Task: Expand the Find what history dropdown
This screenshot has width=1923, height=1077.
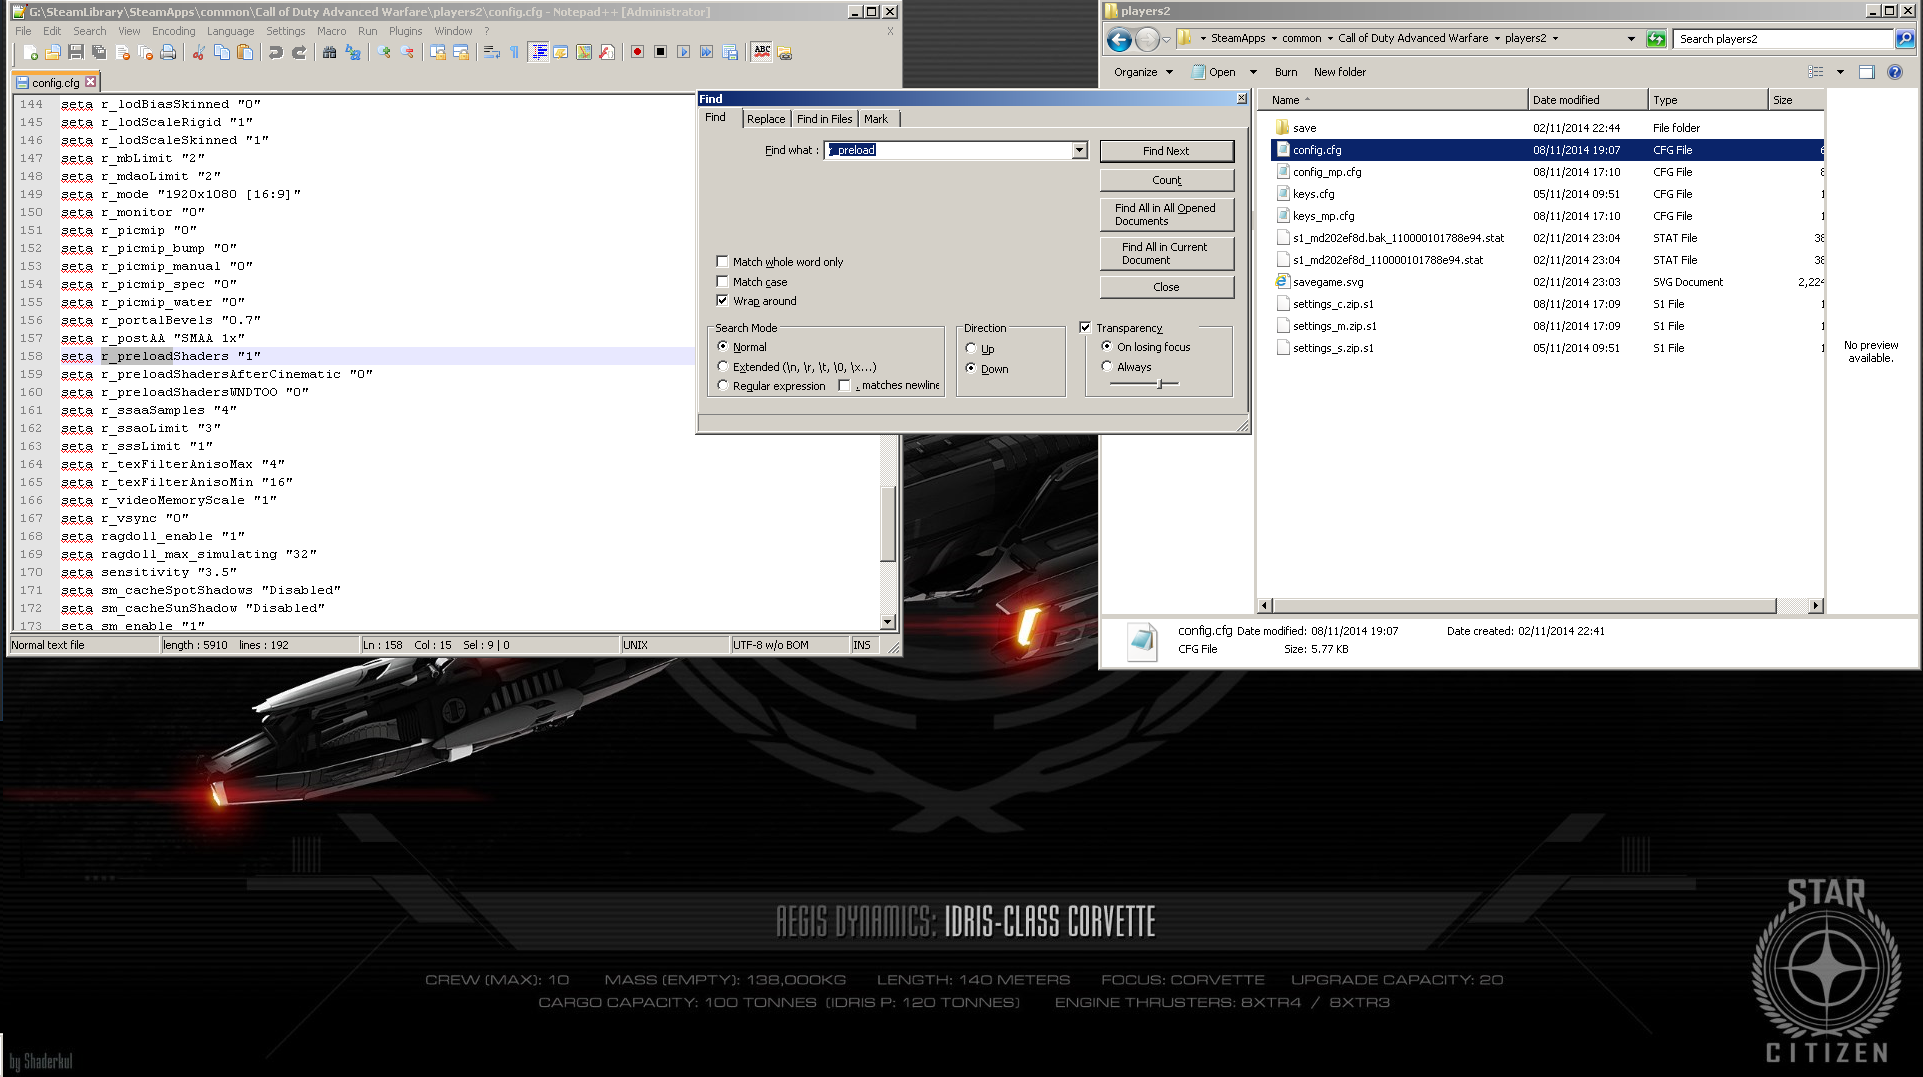Action: click(1079, 150)
